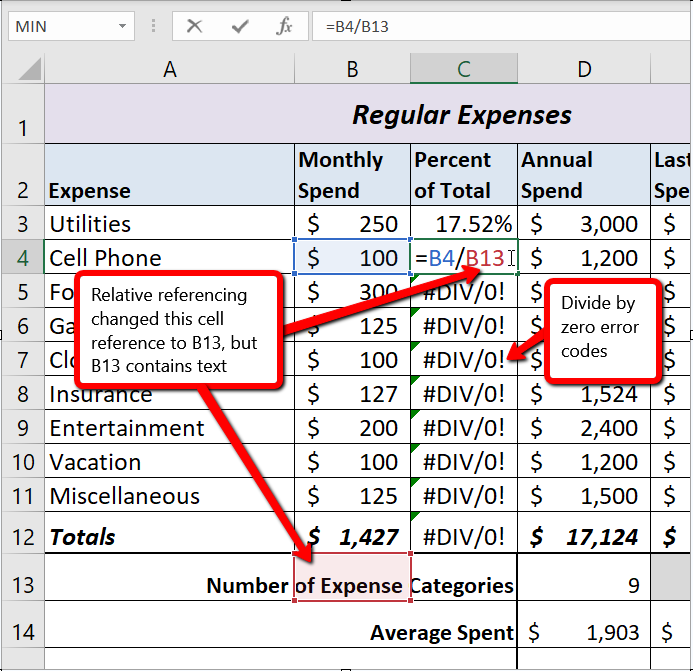Click the $17,124 annual total cell
693x671 pixels.
(x=584, y=533)
